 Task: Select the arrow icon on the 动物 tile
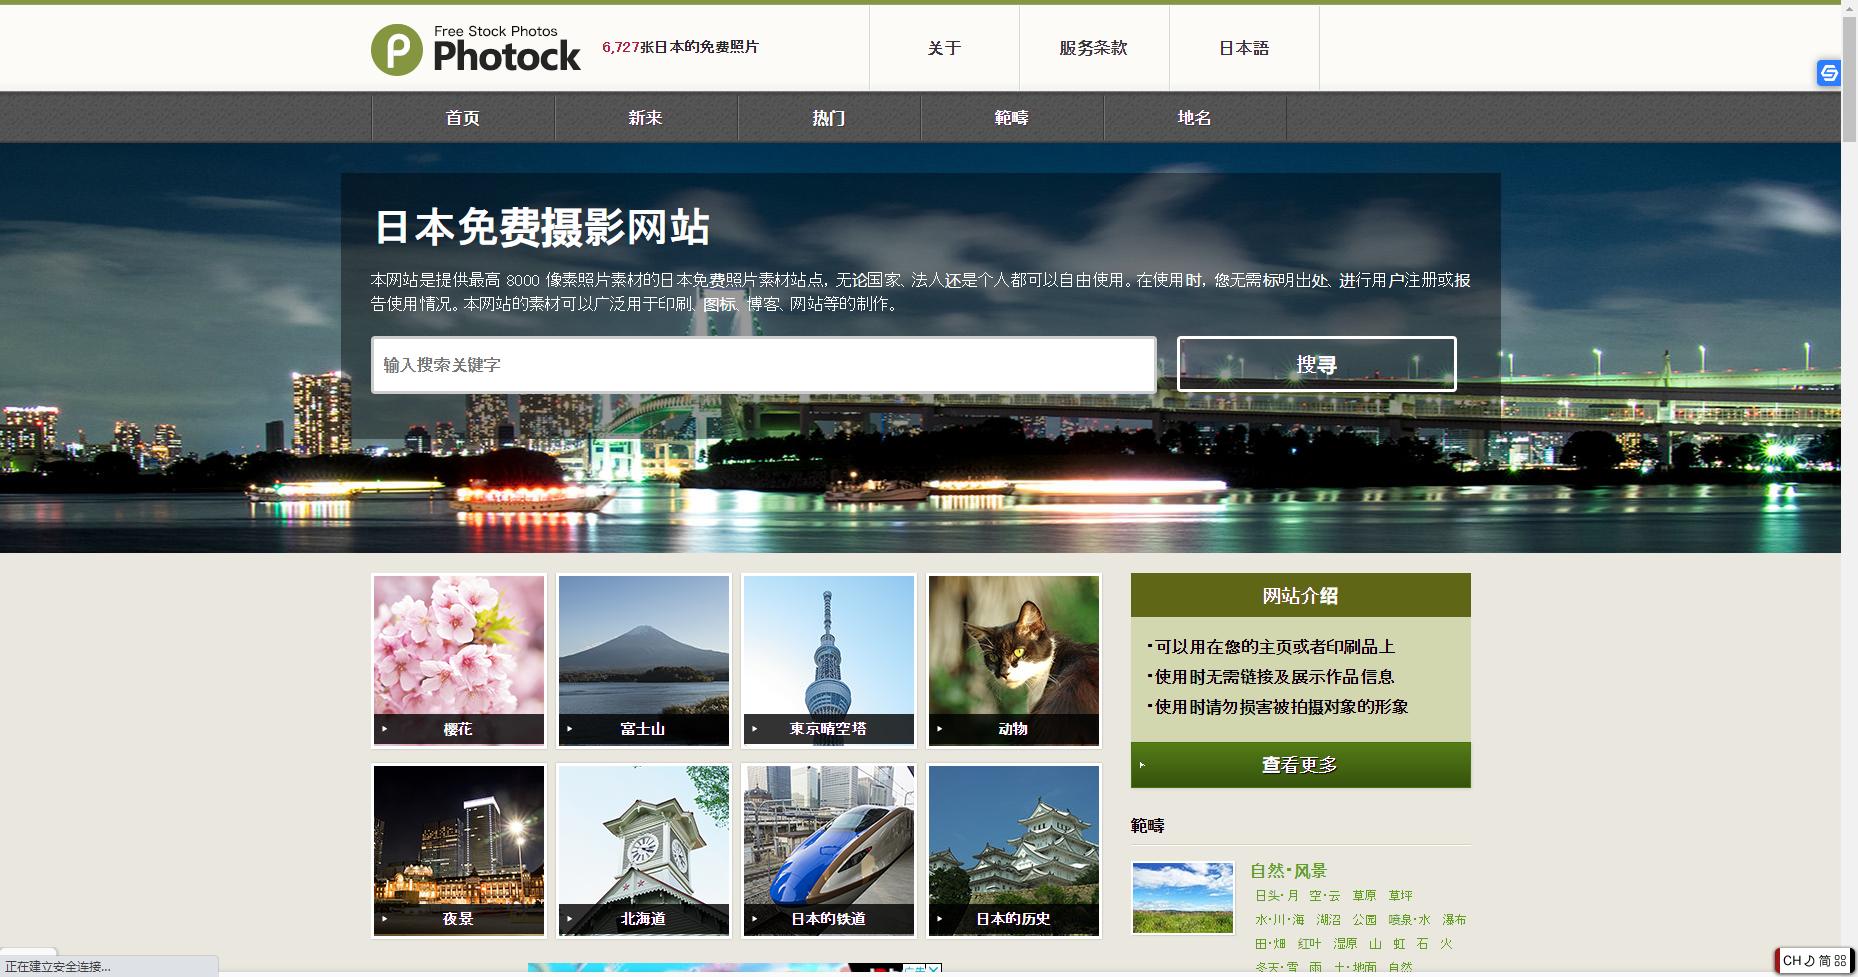tap(940, 730)
